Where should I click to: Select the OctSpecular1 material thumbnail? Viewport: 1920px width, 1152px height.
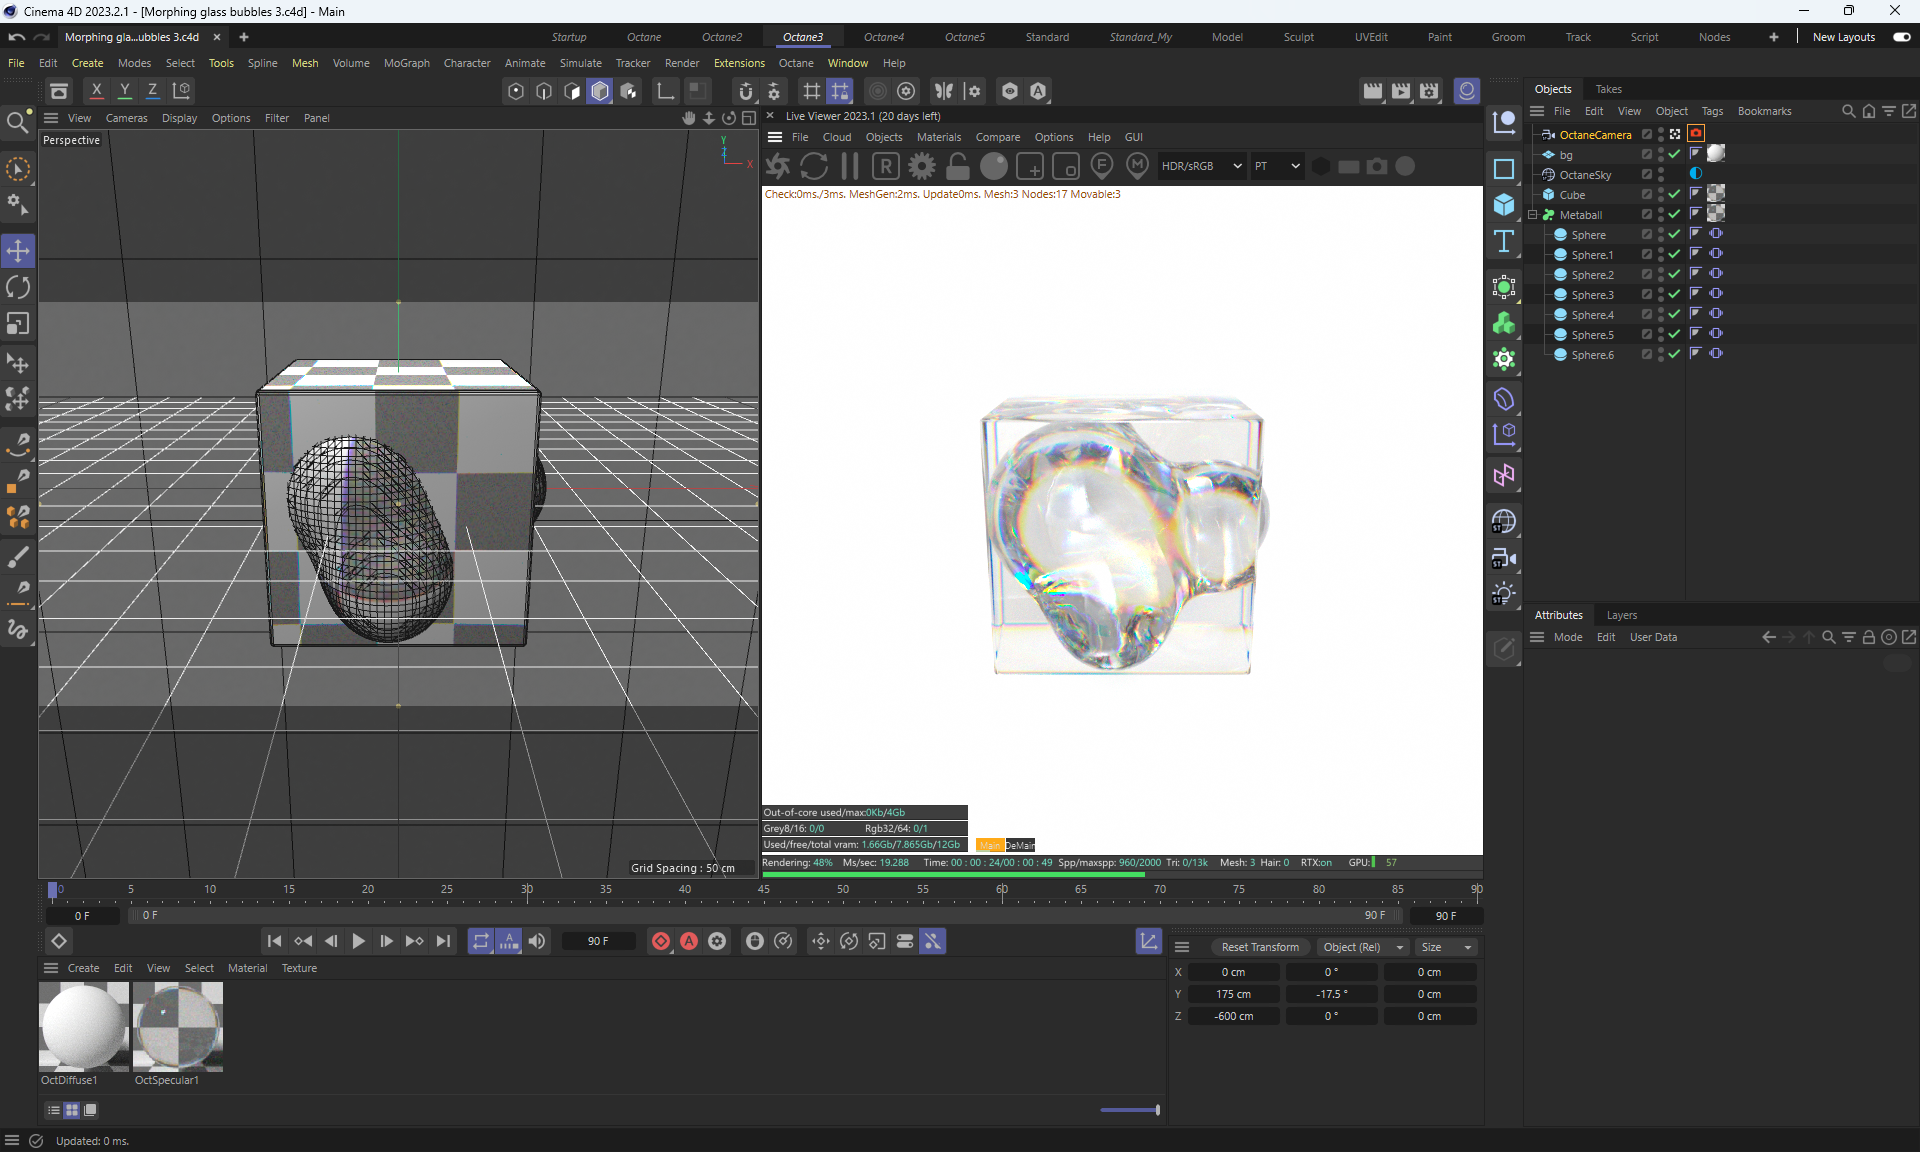(178, 1027)
